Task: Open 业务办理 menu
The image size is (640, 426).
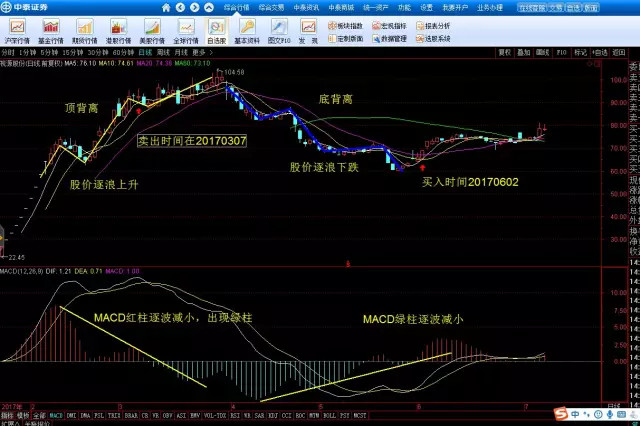Action: [x=490, y=7]
